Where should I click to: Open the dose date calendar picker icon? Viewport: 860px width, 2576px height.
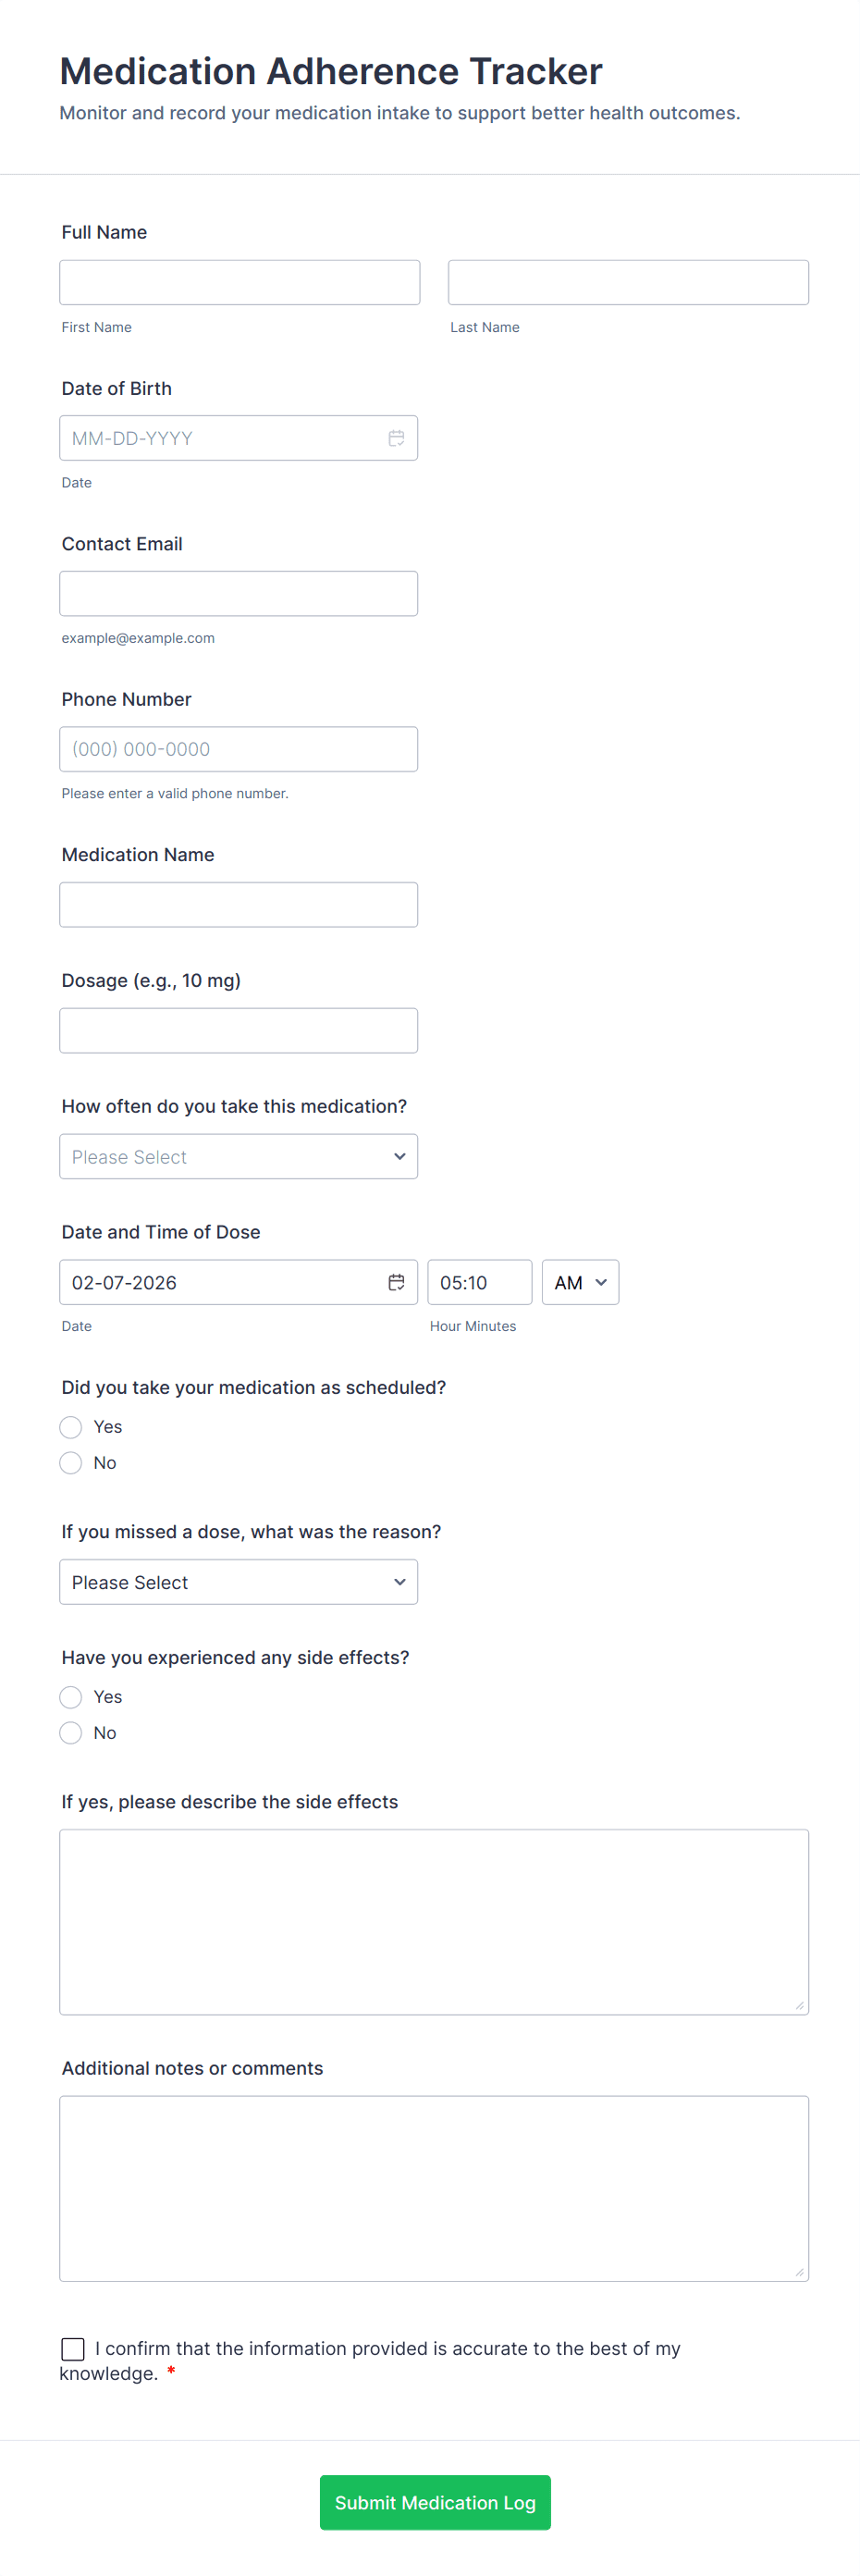pos(396,1282)
